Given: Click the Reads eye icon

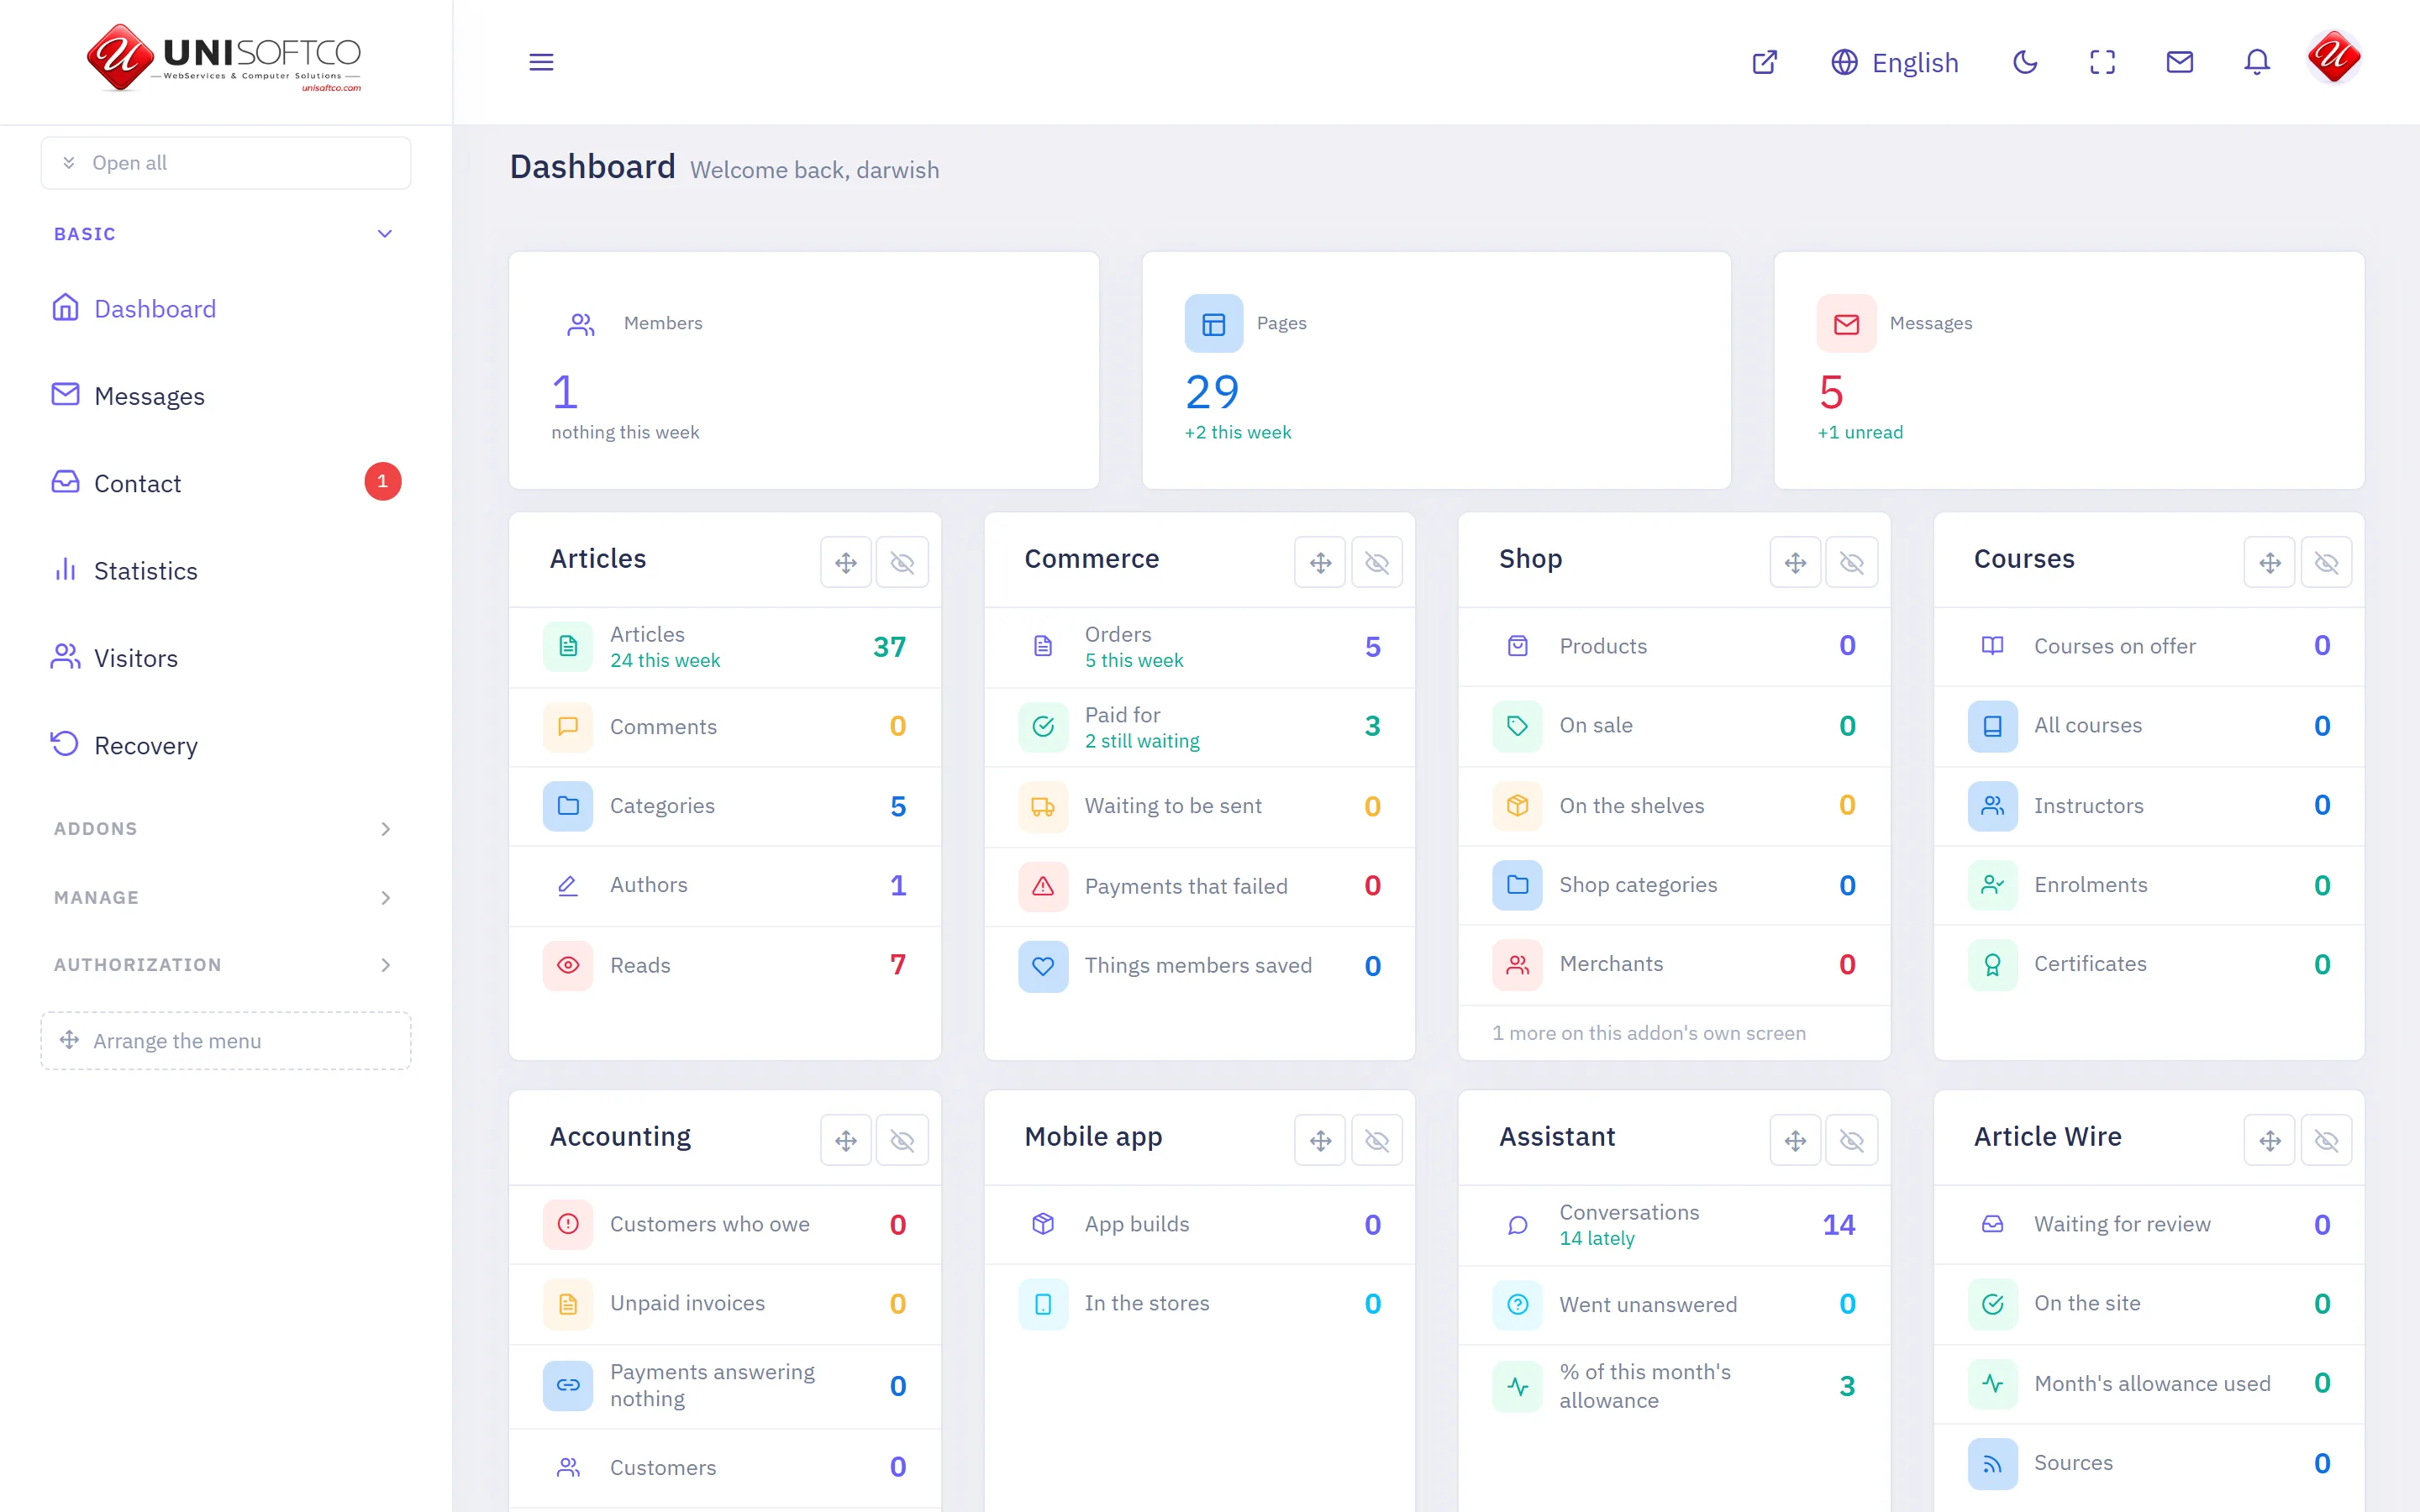Looking at the screenshot, I should tap(568, 965).
